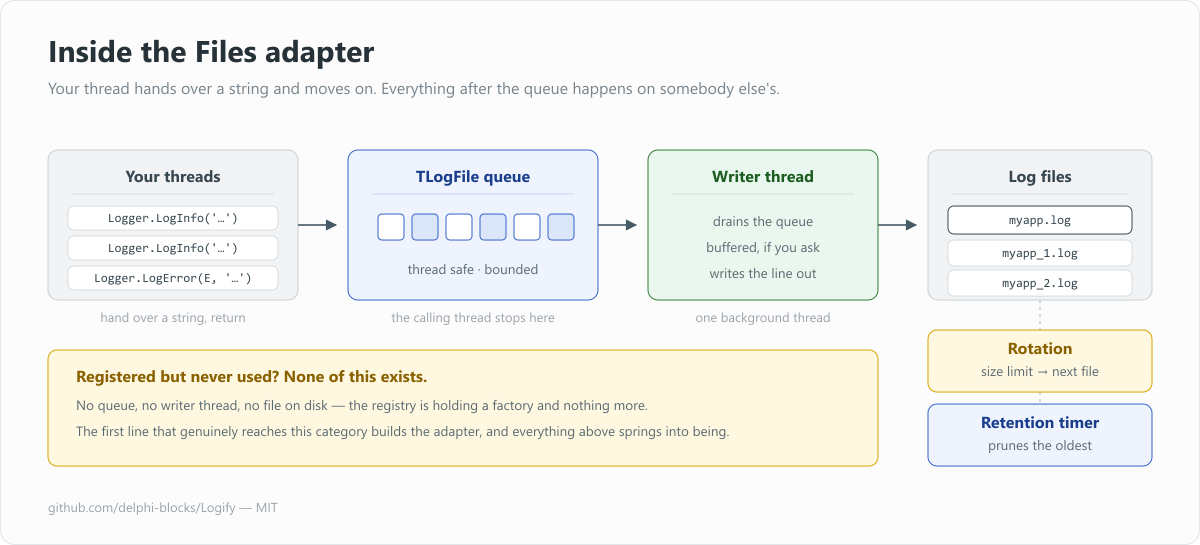1200x545 pixels.
Task: Click arrow from queue to Writer thread
Action: [618, 225]
